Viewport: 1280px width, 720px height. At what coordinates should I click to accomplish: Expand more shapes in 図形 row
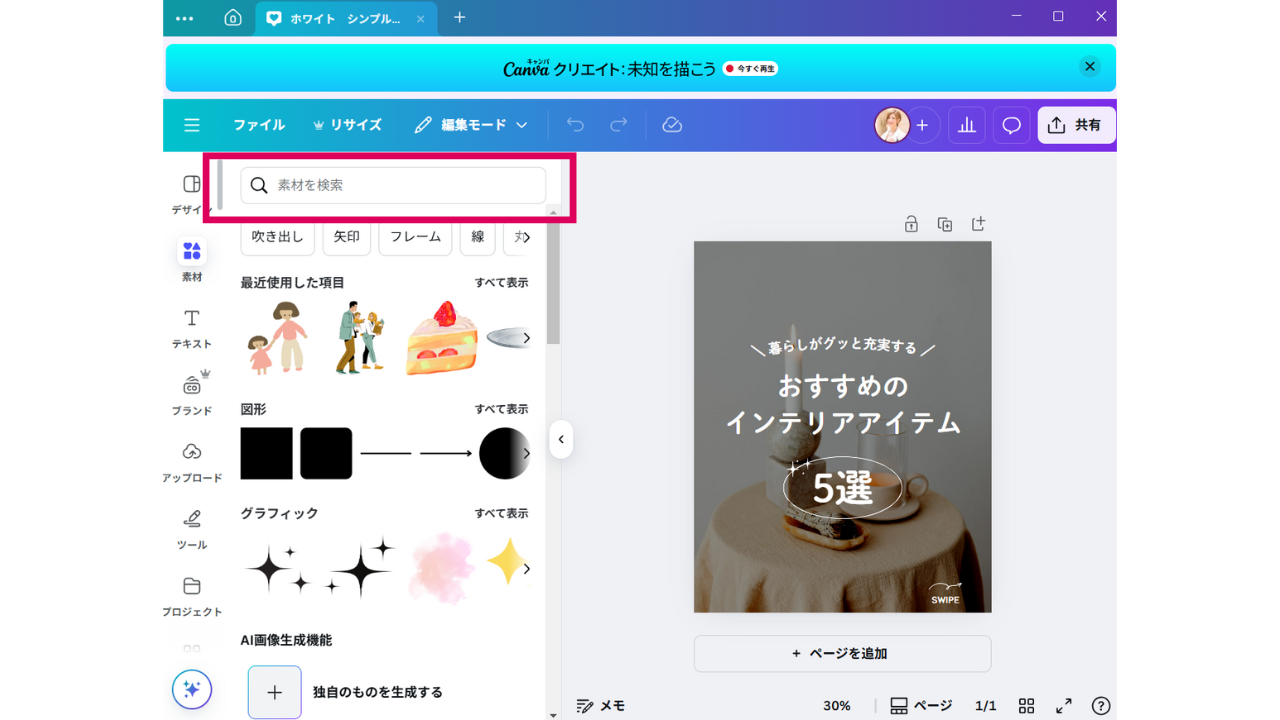(526, 453)
